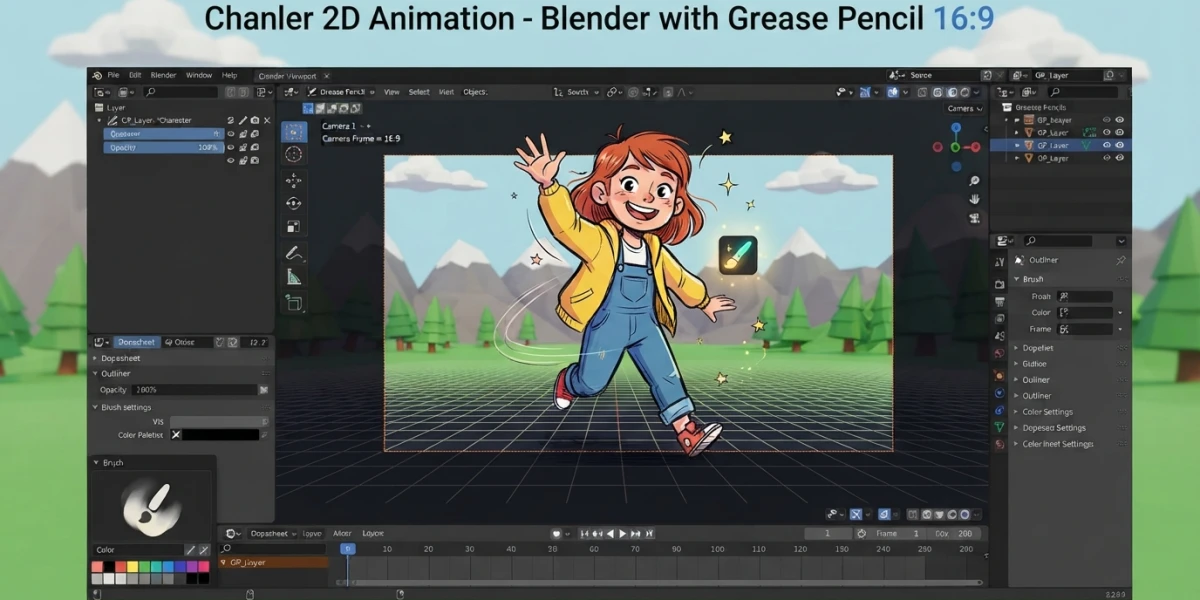Open the green Object Data properties tab

pyautogui.click(x=999, y=427)
